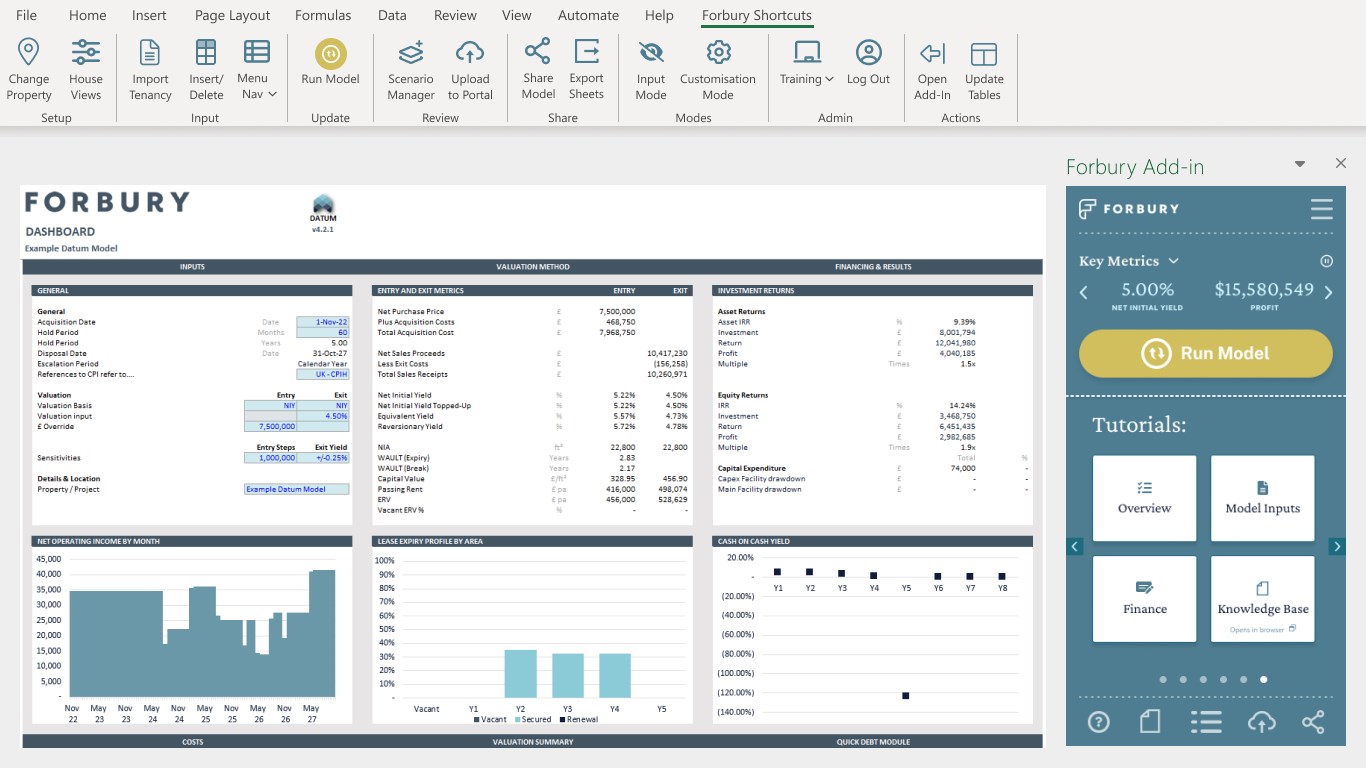1366x768 pixels.
Task: Open Customisation Mode
Action: [718, 69]
